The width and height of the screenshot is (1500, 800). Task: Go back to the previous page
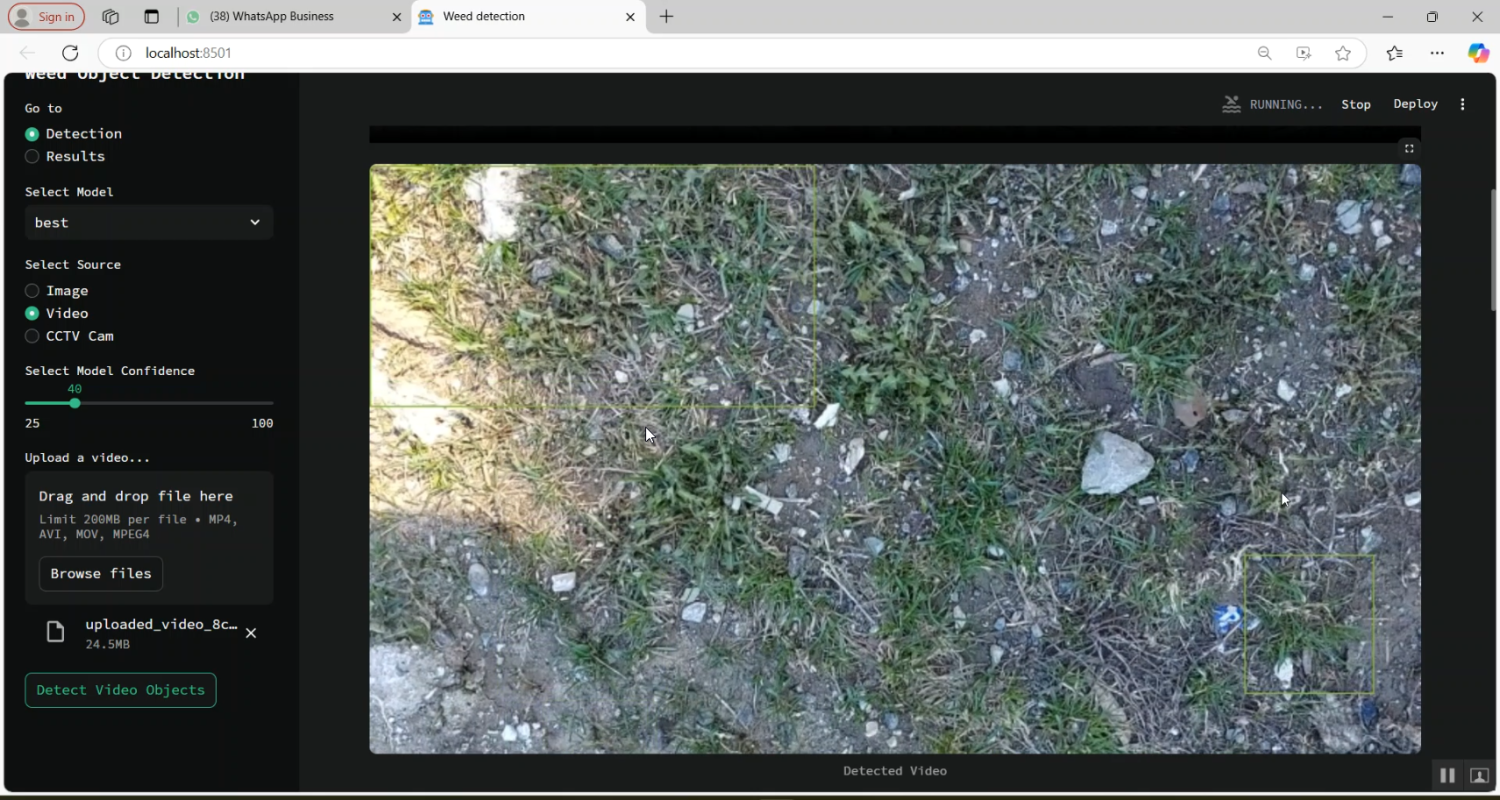27,53
